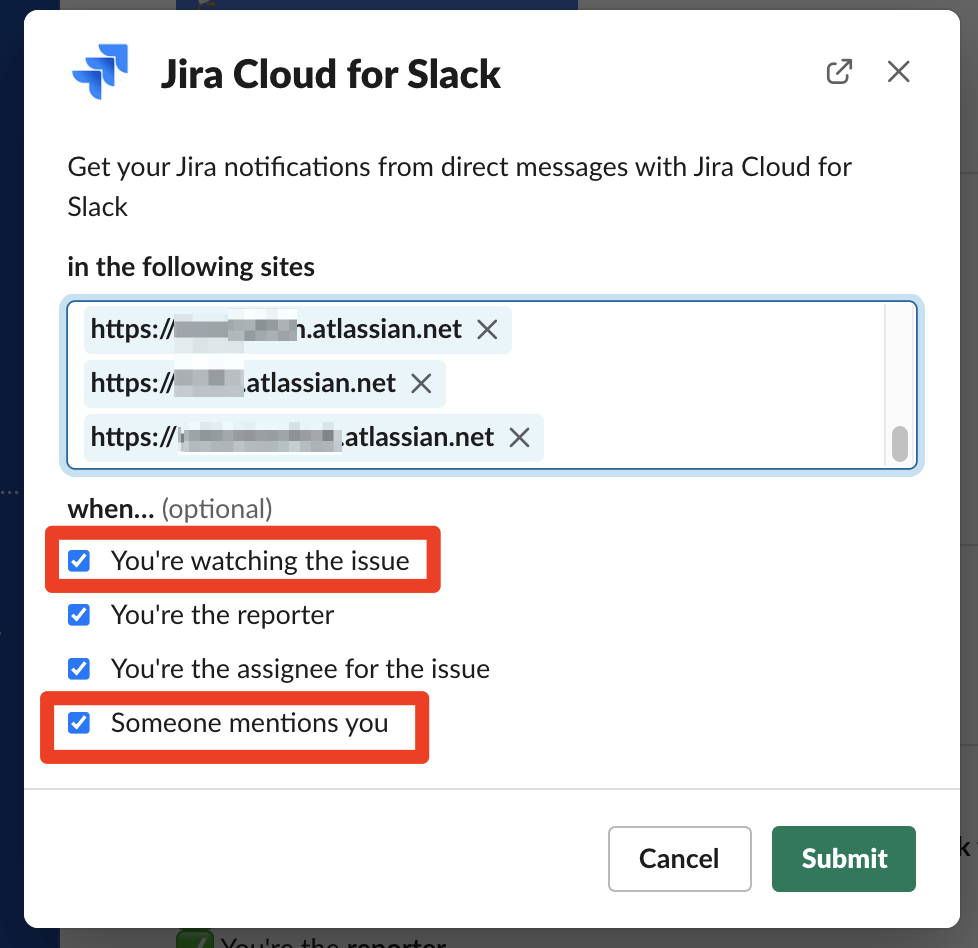This screenshot has height=948, width=978.
Task: Open the modal in a new window icon
Action: click(x=839, y=72)
